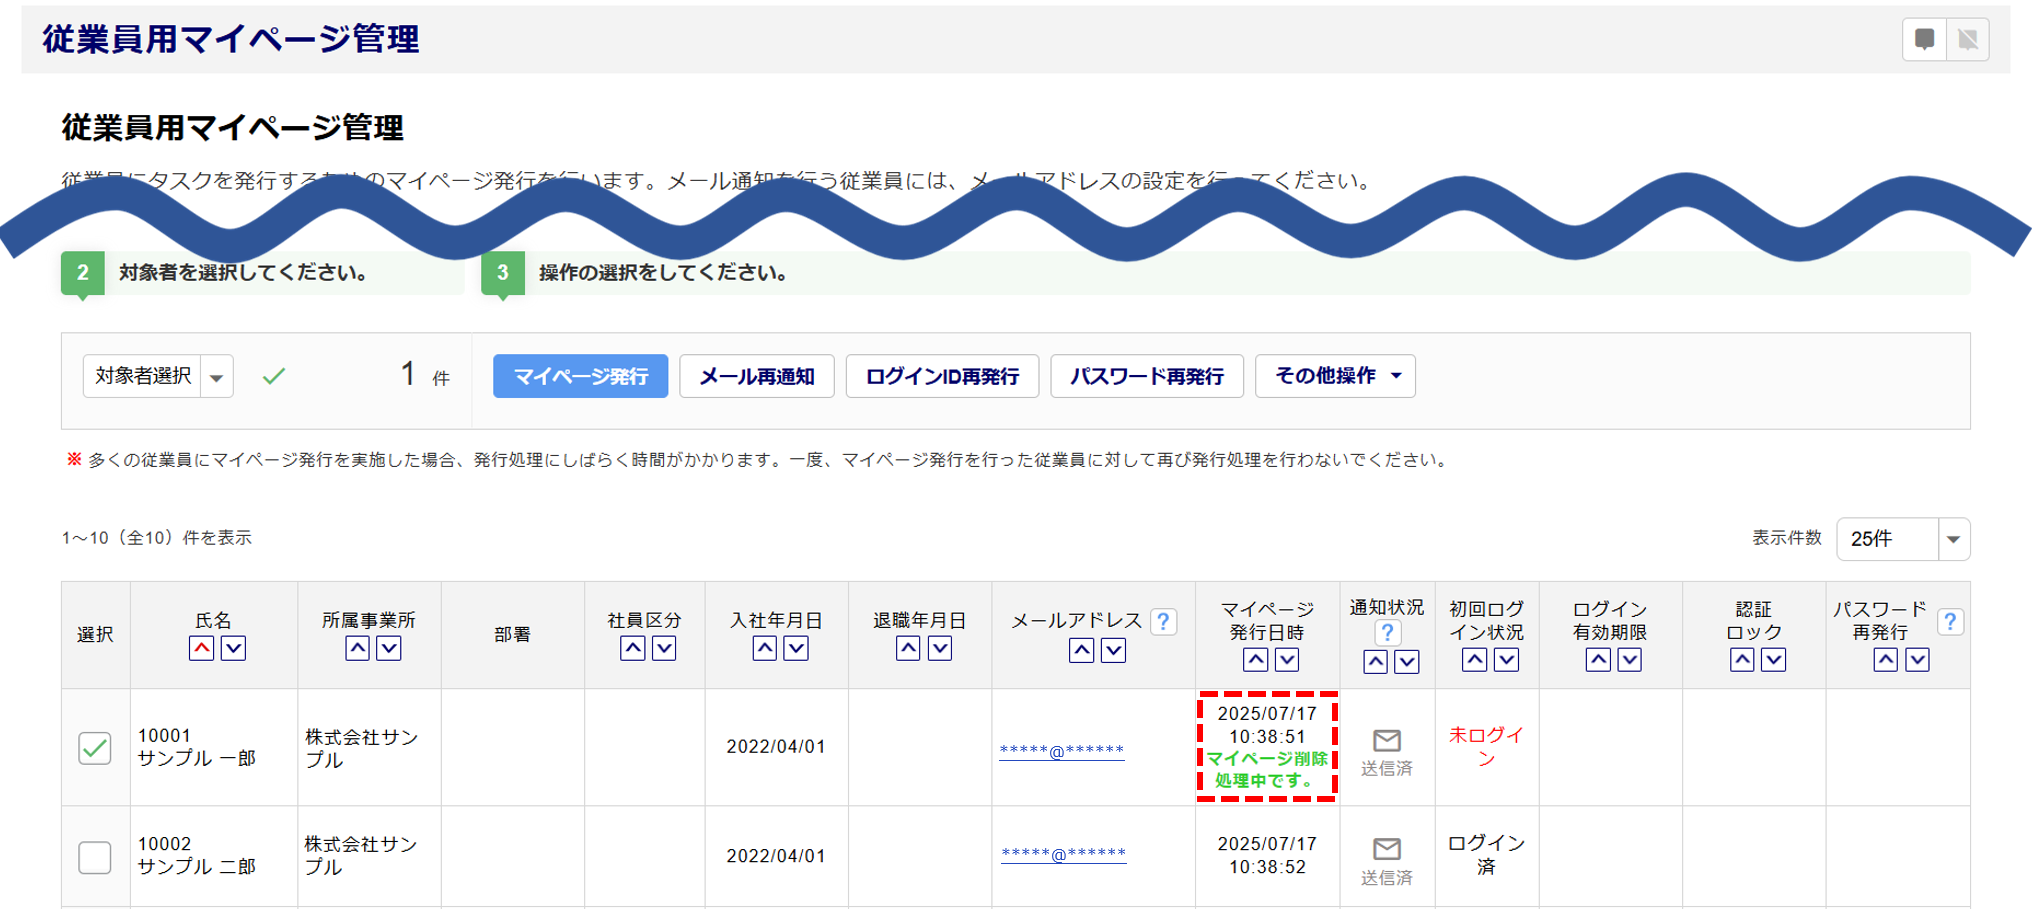Viewport: 2037px width, 909px height.
Task: Sort 入社年月日 column ascending
Action: 764,648
